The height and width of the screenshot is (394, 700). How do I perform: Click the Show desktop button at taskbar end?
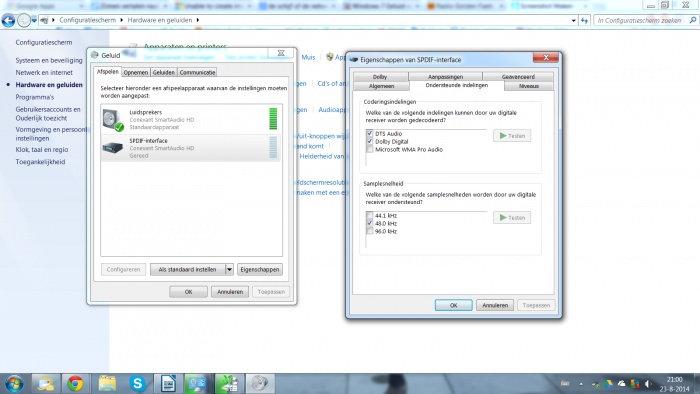(x=696, y=384)
